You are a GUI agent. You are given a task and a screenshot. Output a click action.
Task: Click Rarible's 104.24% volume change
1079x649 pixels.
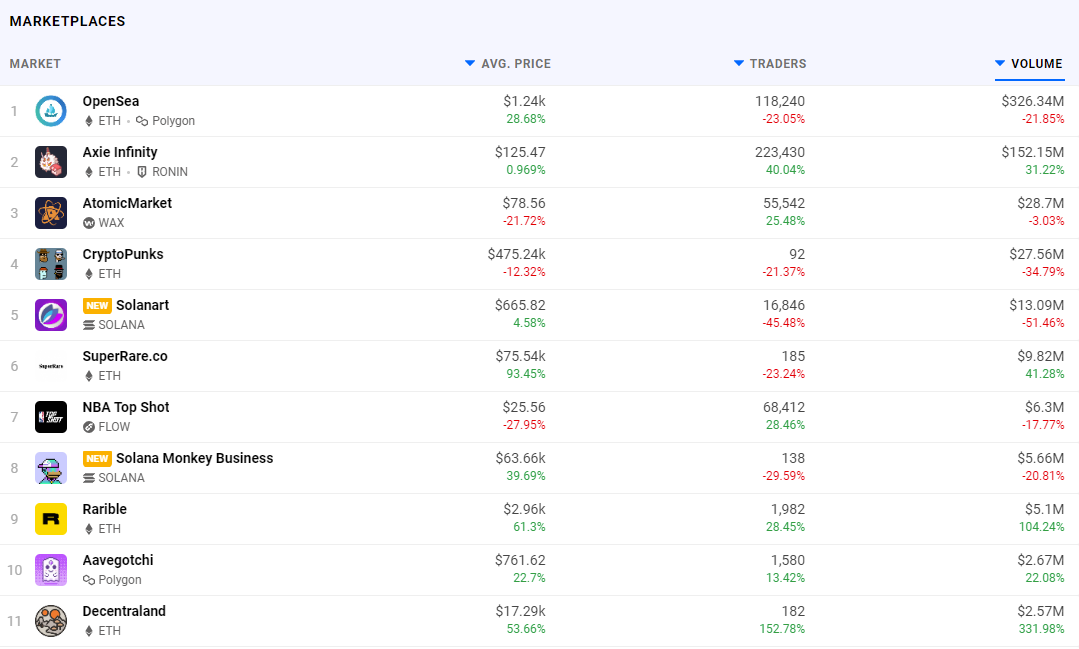(x=1041, y=526)
